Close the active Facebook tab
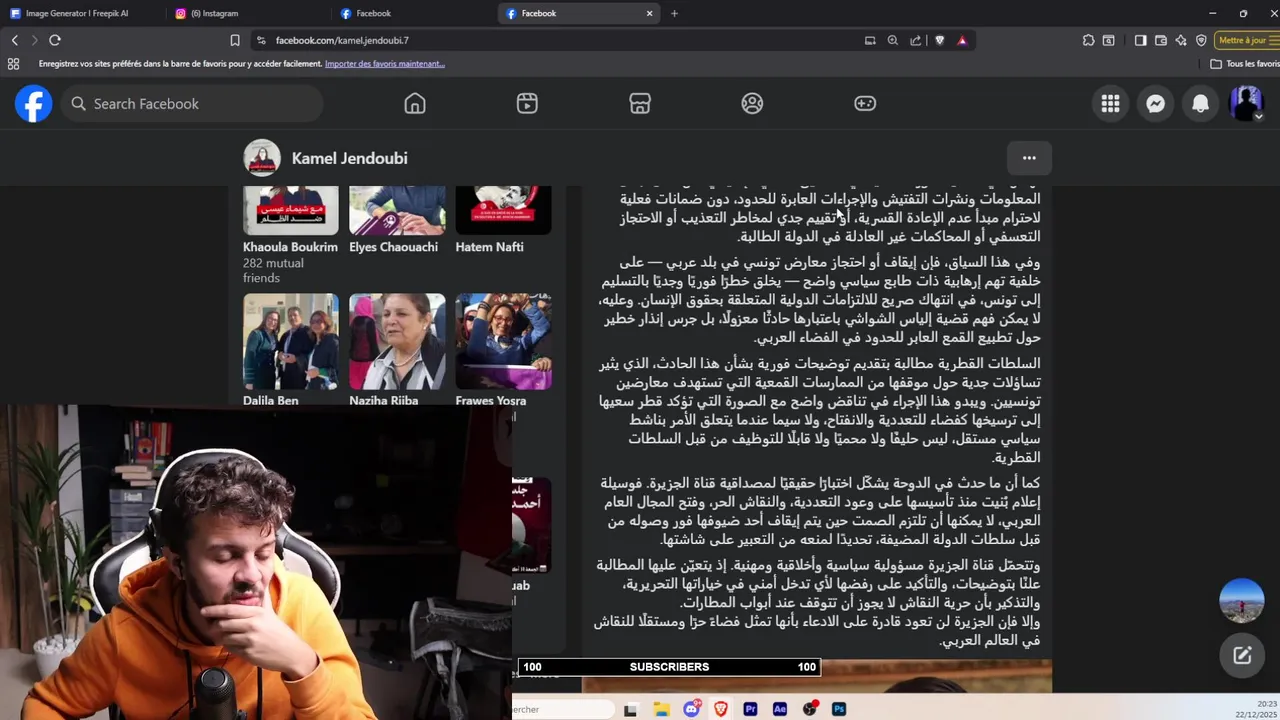Screen dimensions: 1280x720 coord(649,13)
